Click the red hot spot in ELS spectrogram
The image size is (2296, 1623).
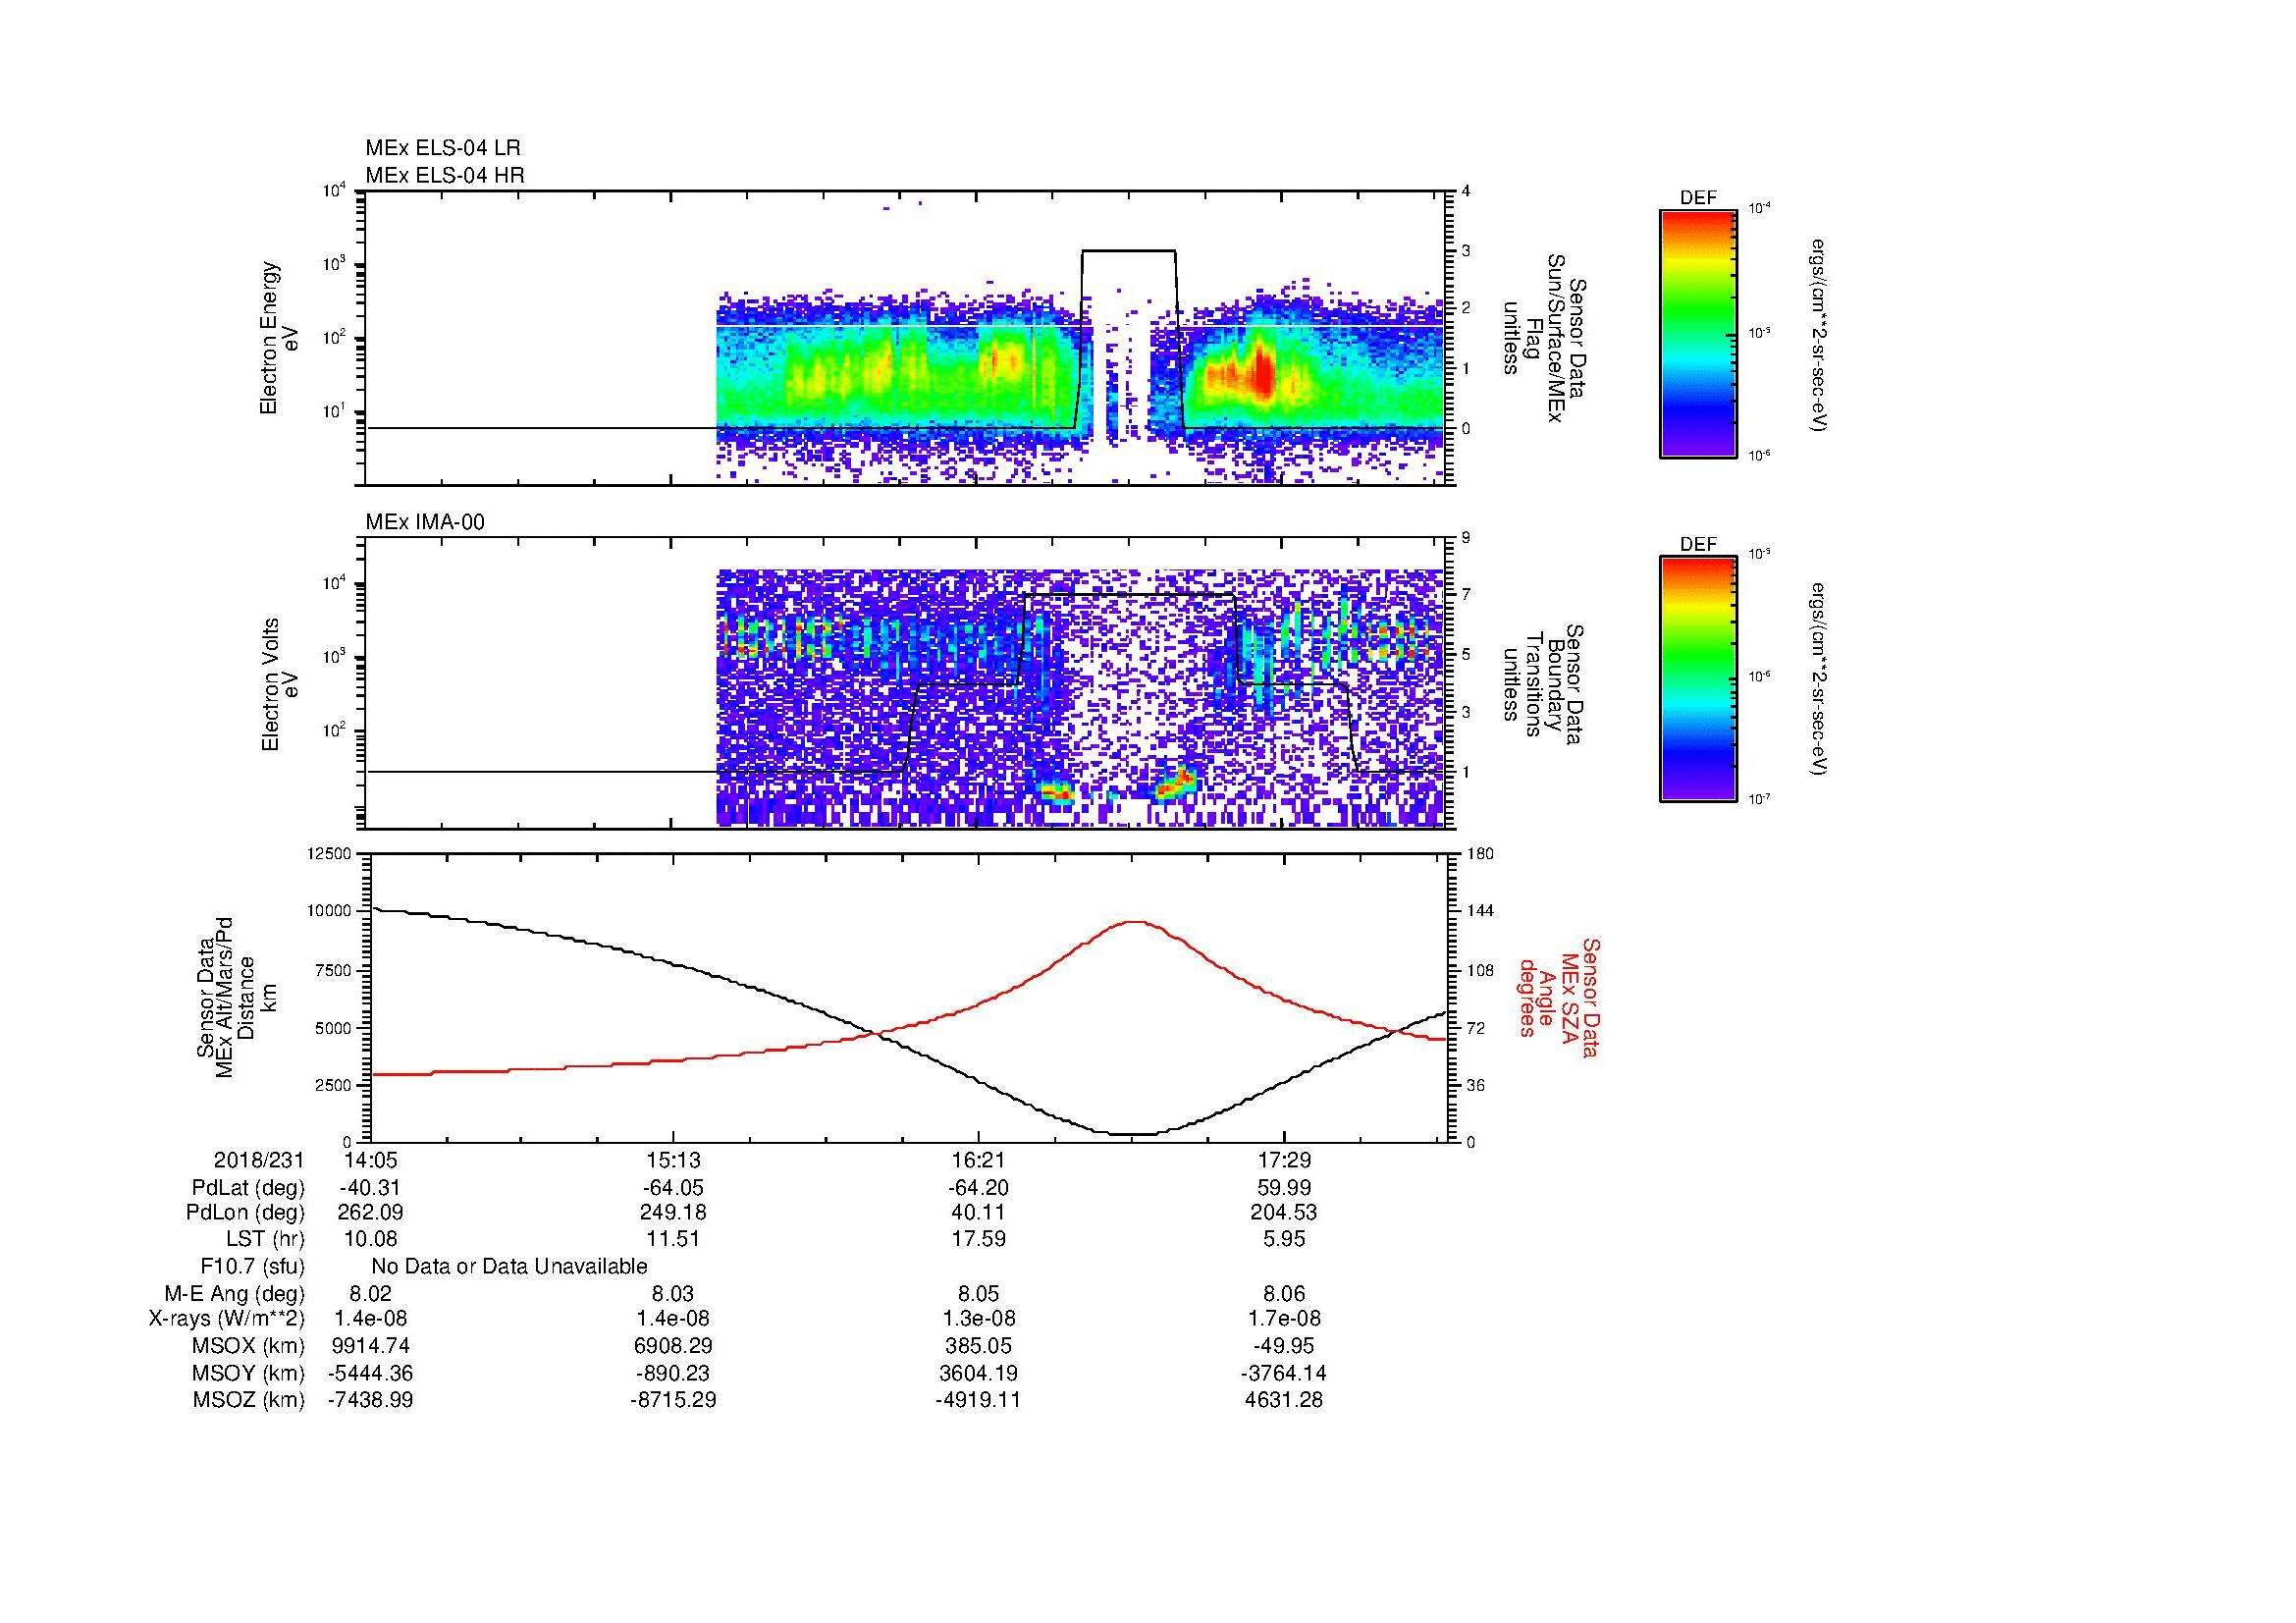coord(1262,372)
